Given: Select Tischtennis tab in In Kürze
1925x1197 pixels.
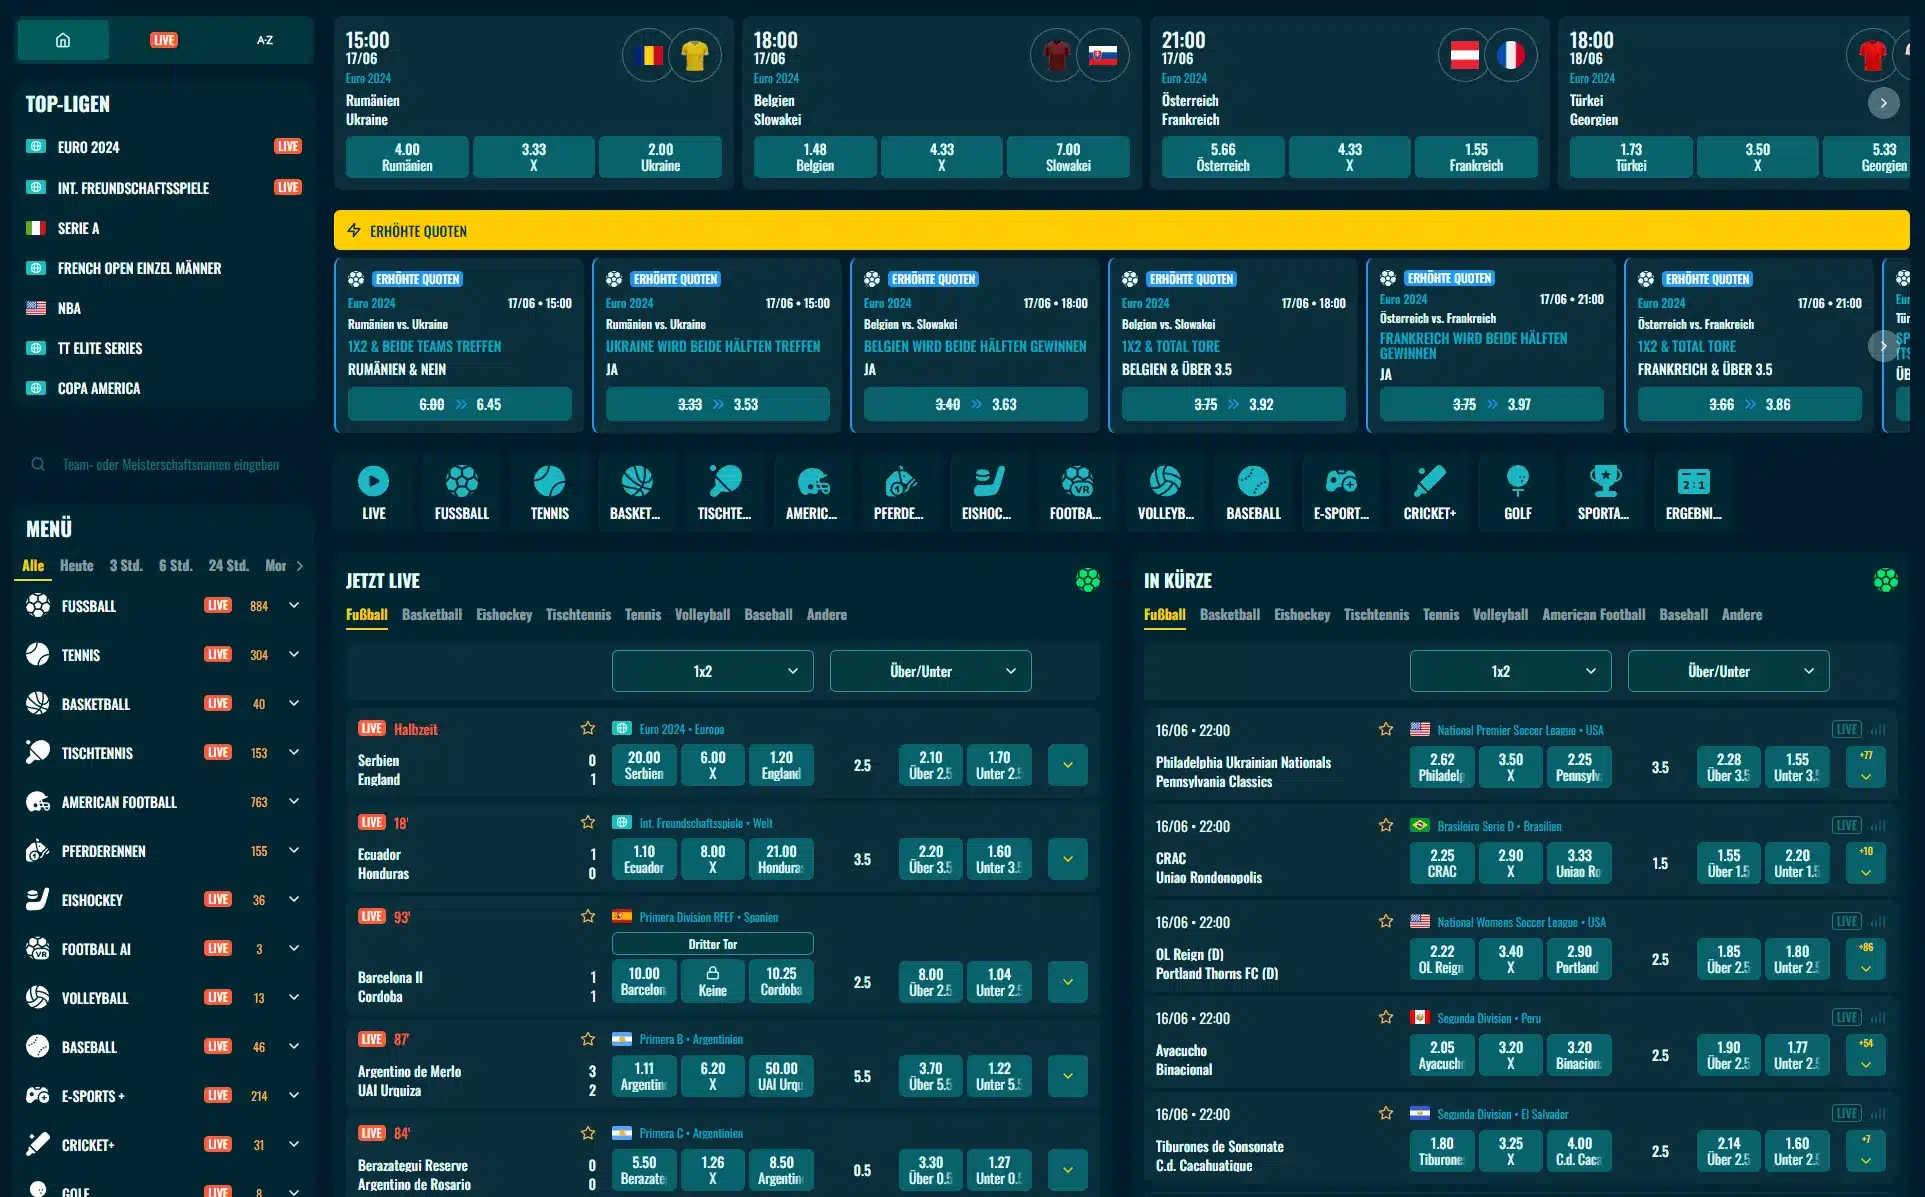Looking at the screenshot, I should [1376, 614].
